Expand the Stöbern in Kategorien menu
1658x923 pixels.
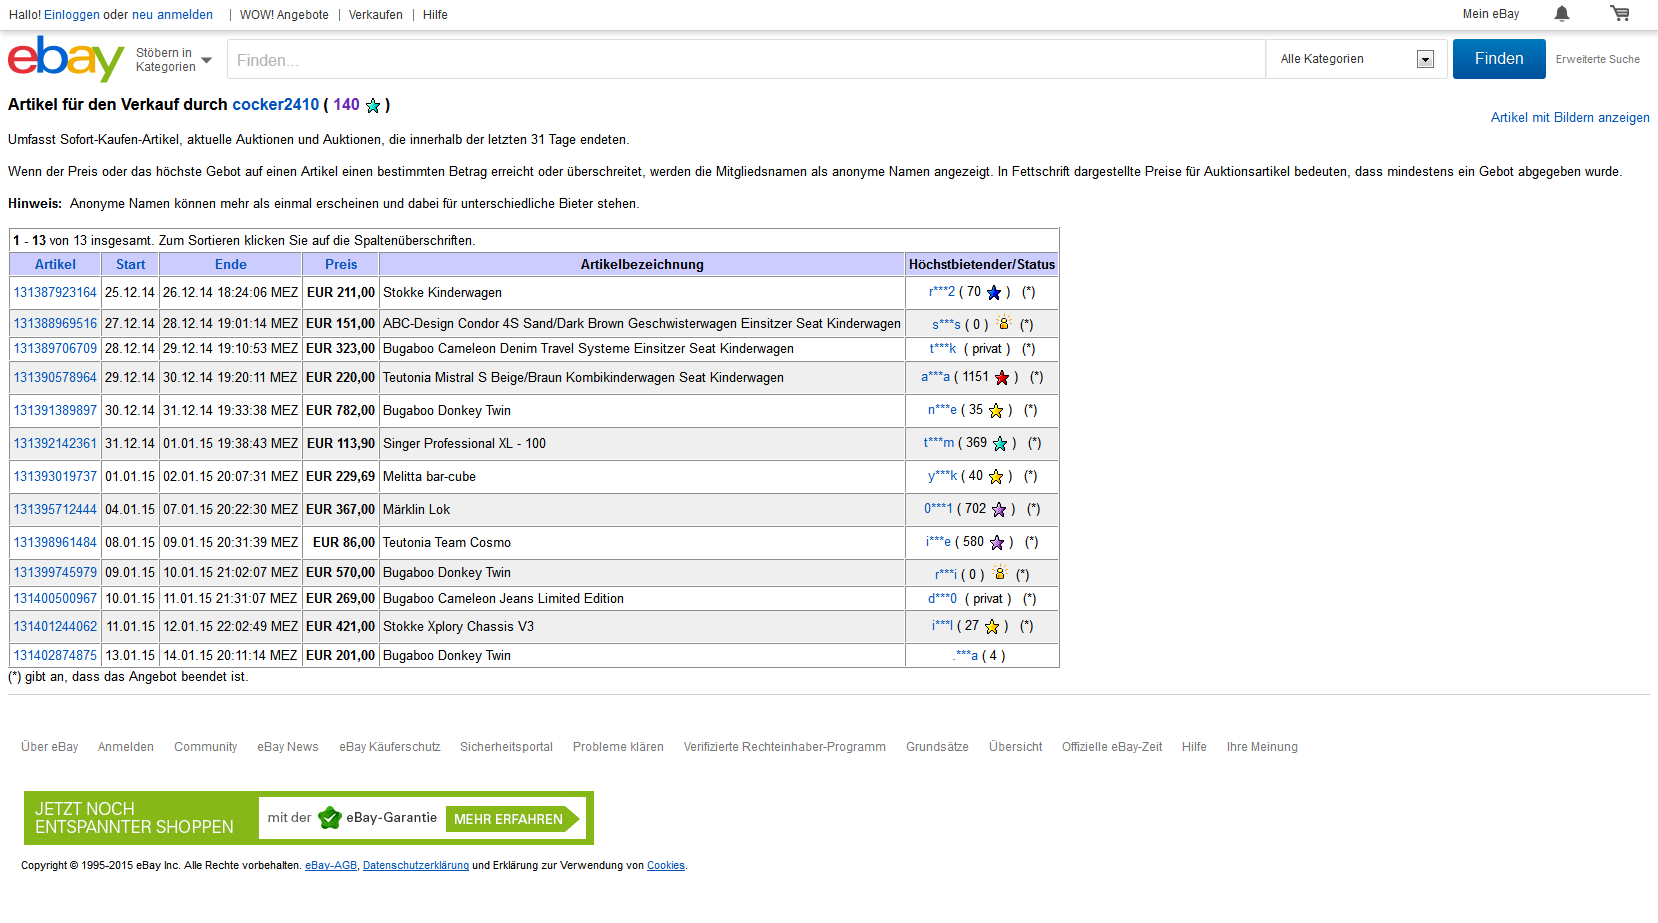pos(174,60)
